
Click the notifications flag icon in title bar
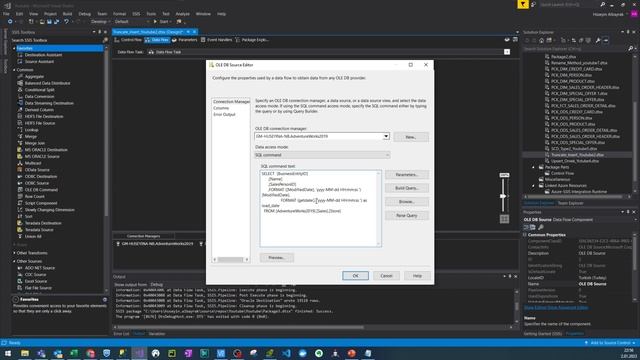(x=523, y=4)
